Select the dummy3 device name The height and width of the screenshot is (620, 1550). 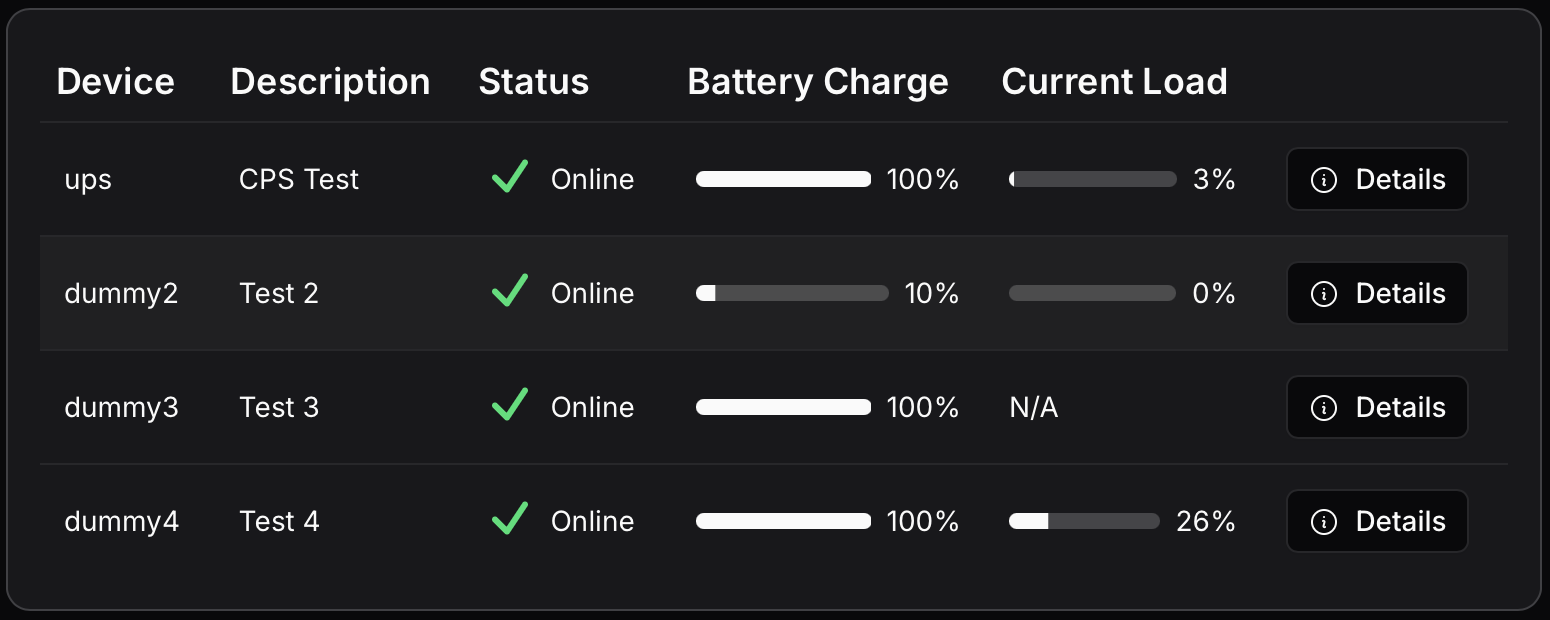pos(121,408)
